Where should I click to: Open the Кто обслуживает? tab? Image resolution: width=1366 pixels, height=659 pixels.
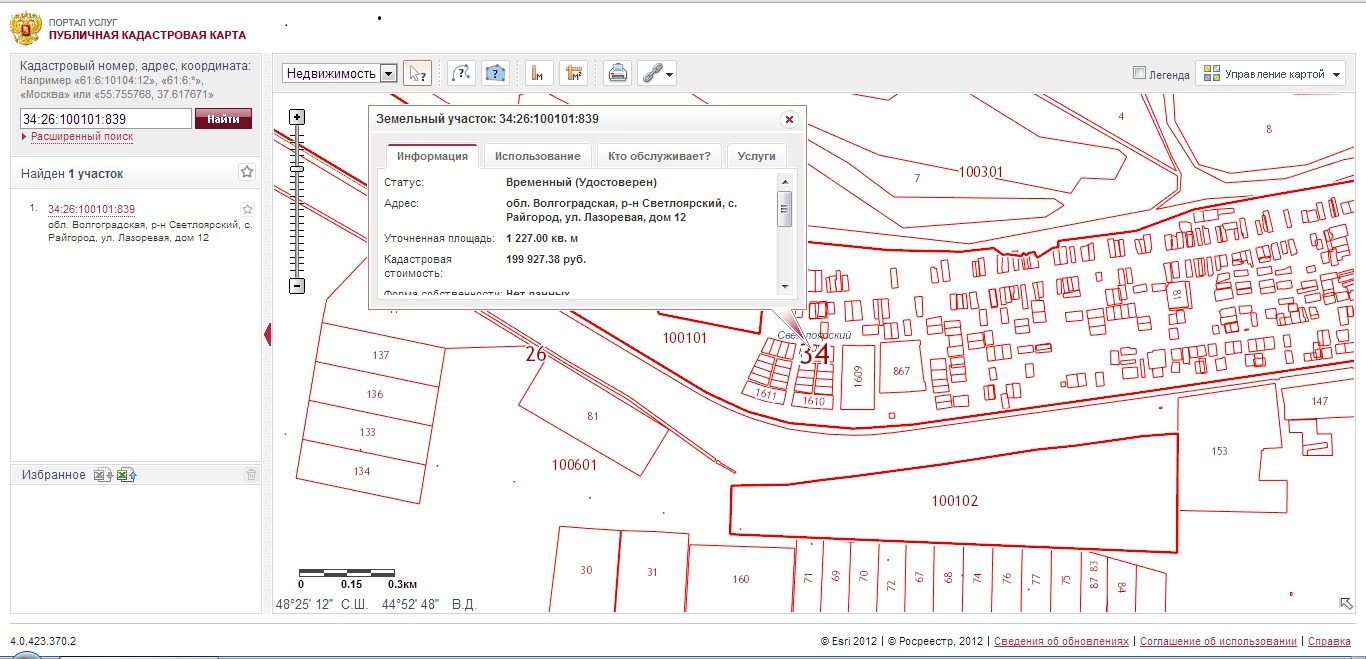(659, 156)
